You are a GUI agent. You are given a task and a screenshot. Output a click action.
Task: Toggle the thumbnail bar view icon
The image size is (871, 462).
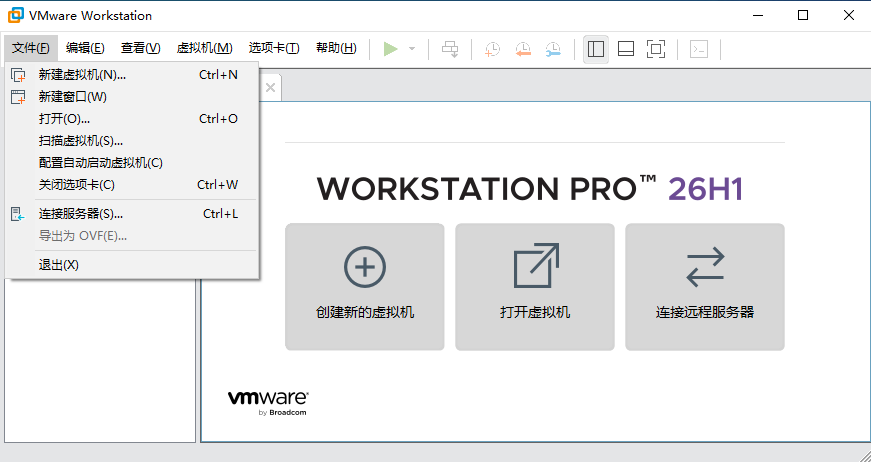[x=626, y=49]
